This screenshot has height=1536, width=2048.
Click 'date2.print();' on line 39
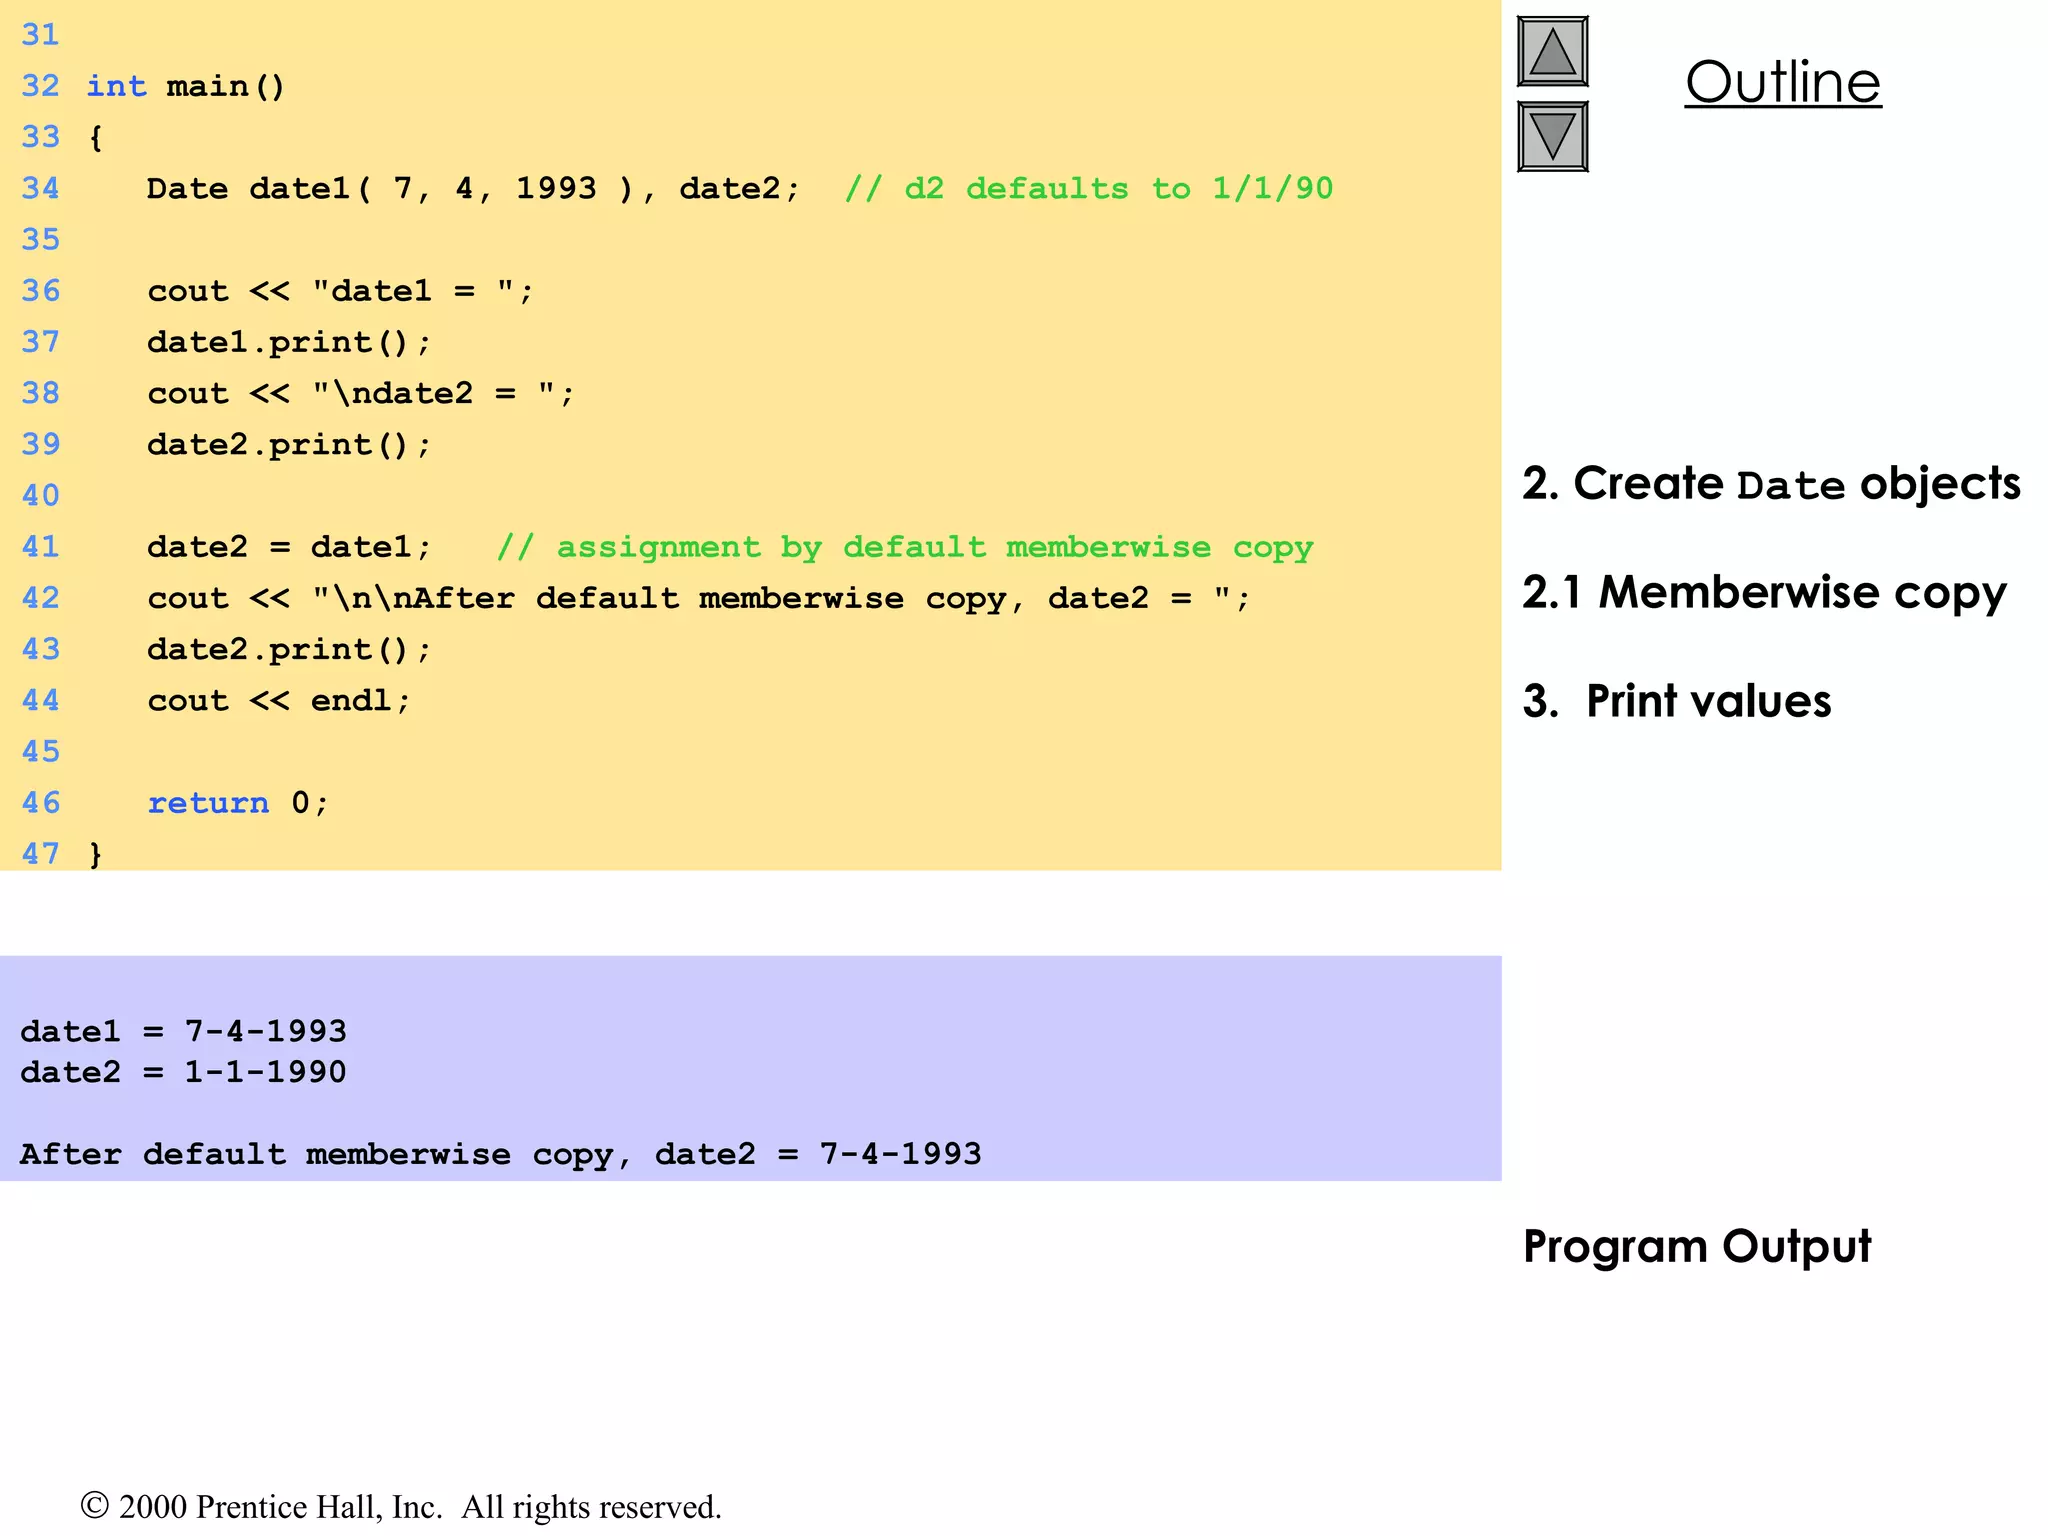(x=289, y=445)
